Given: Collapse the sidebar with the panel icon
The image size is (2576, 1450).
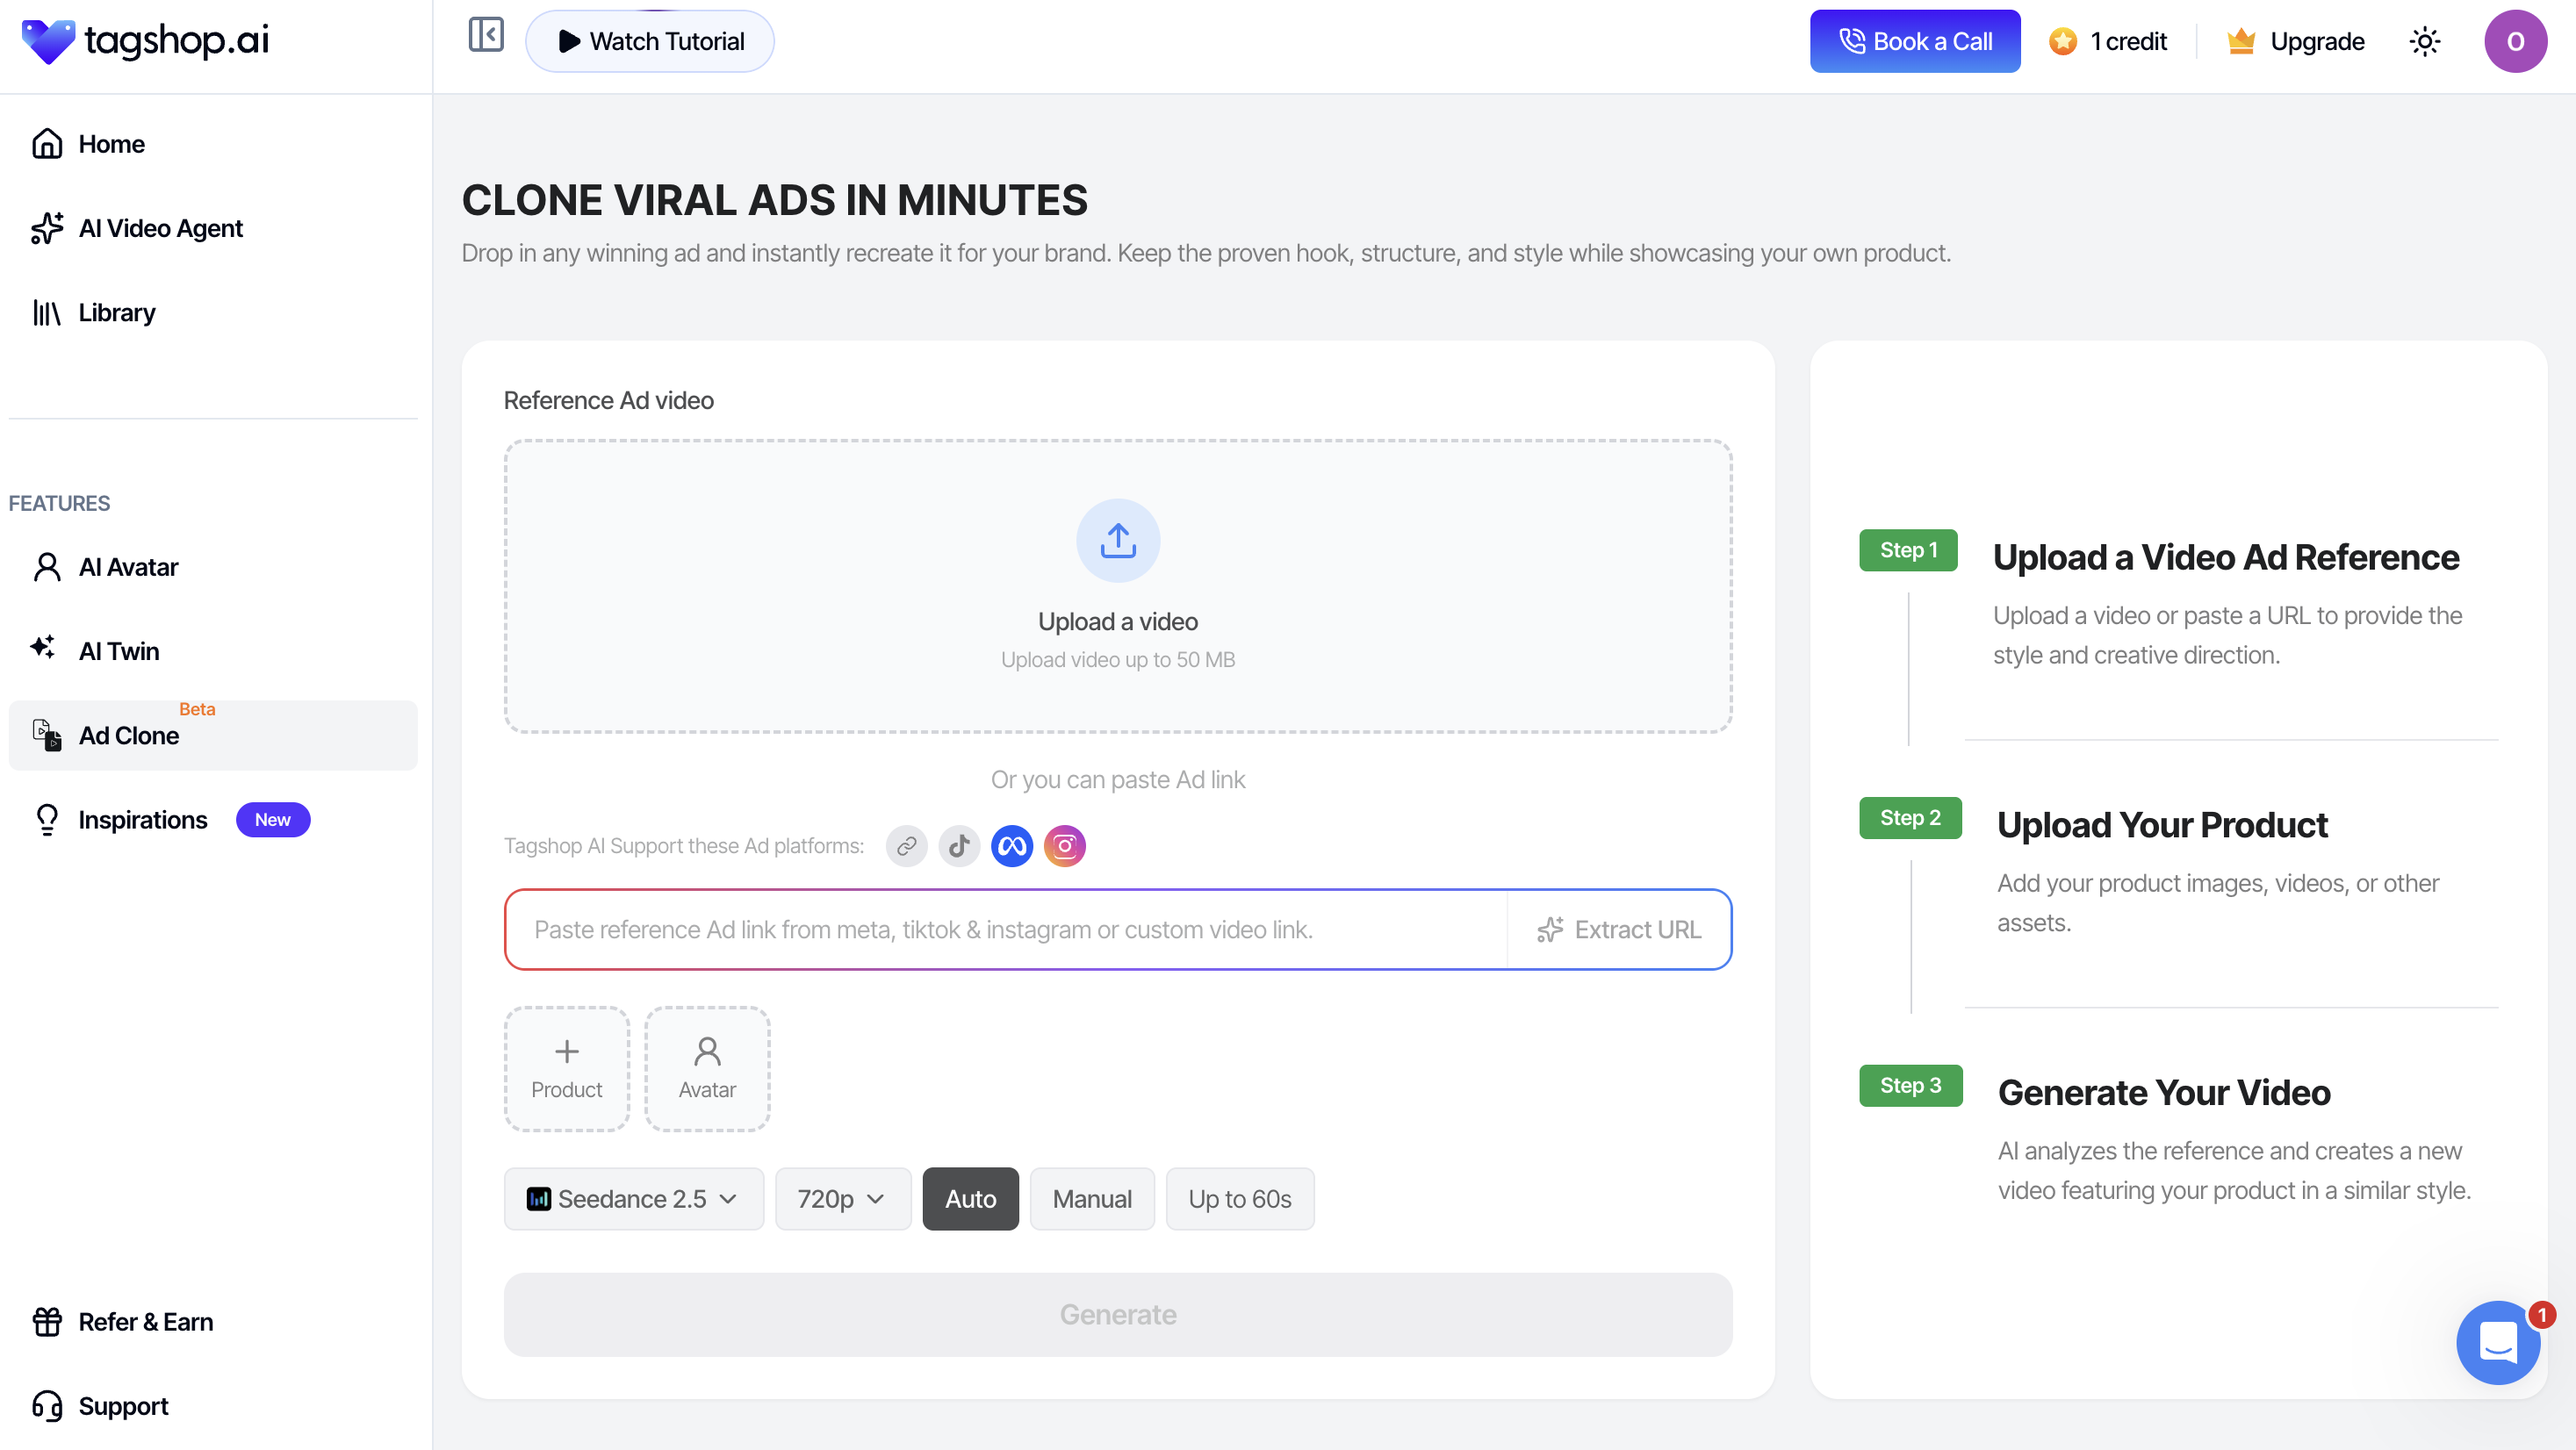Looking at the screenshot, I should point(486,35).
